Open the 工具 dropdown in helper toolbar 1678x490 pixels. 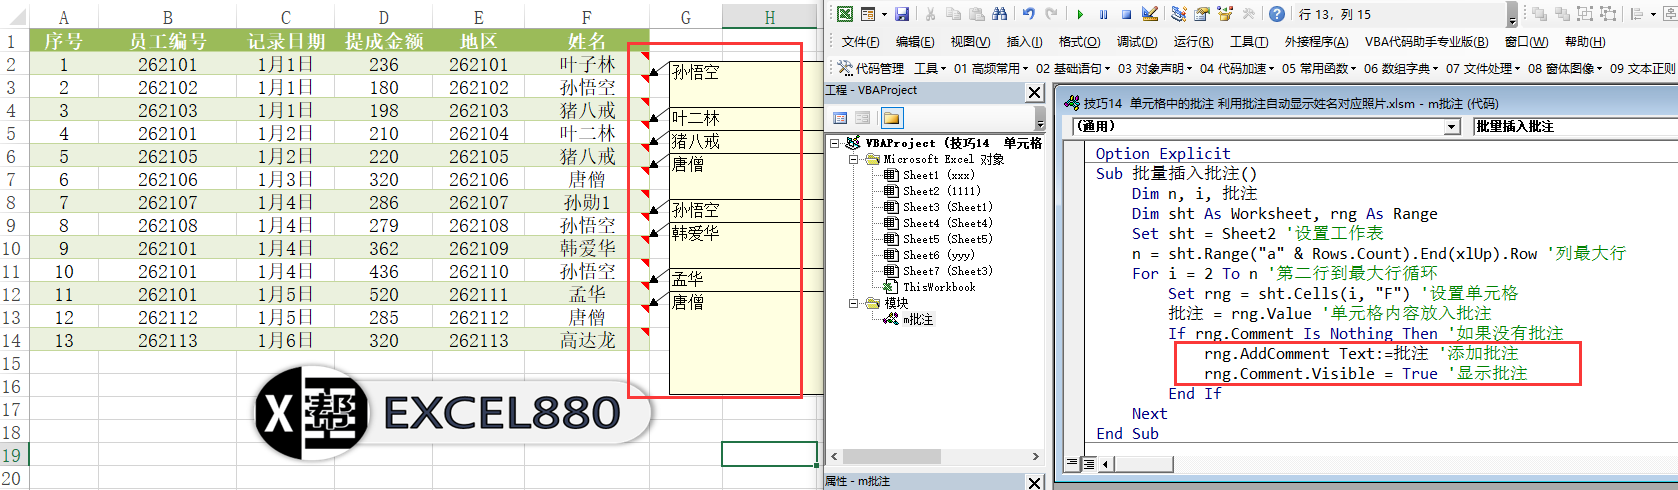(x=930, y=68)
